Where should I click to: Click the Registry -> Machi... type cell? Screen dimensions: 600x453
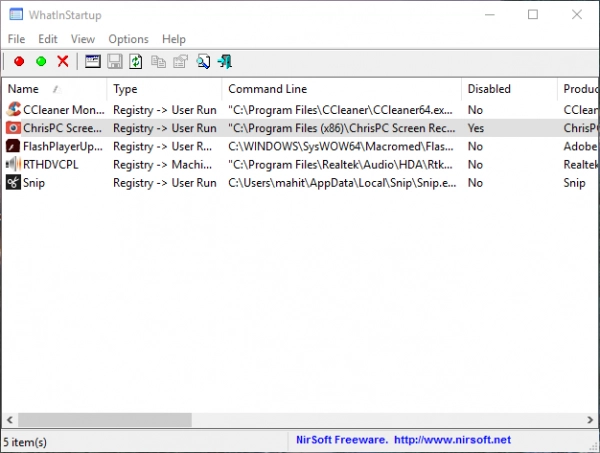(x=162, y=165)
